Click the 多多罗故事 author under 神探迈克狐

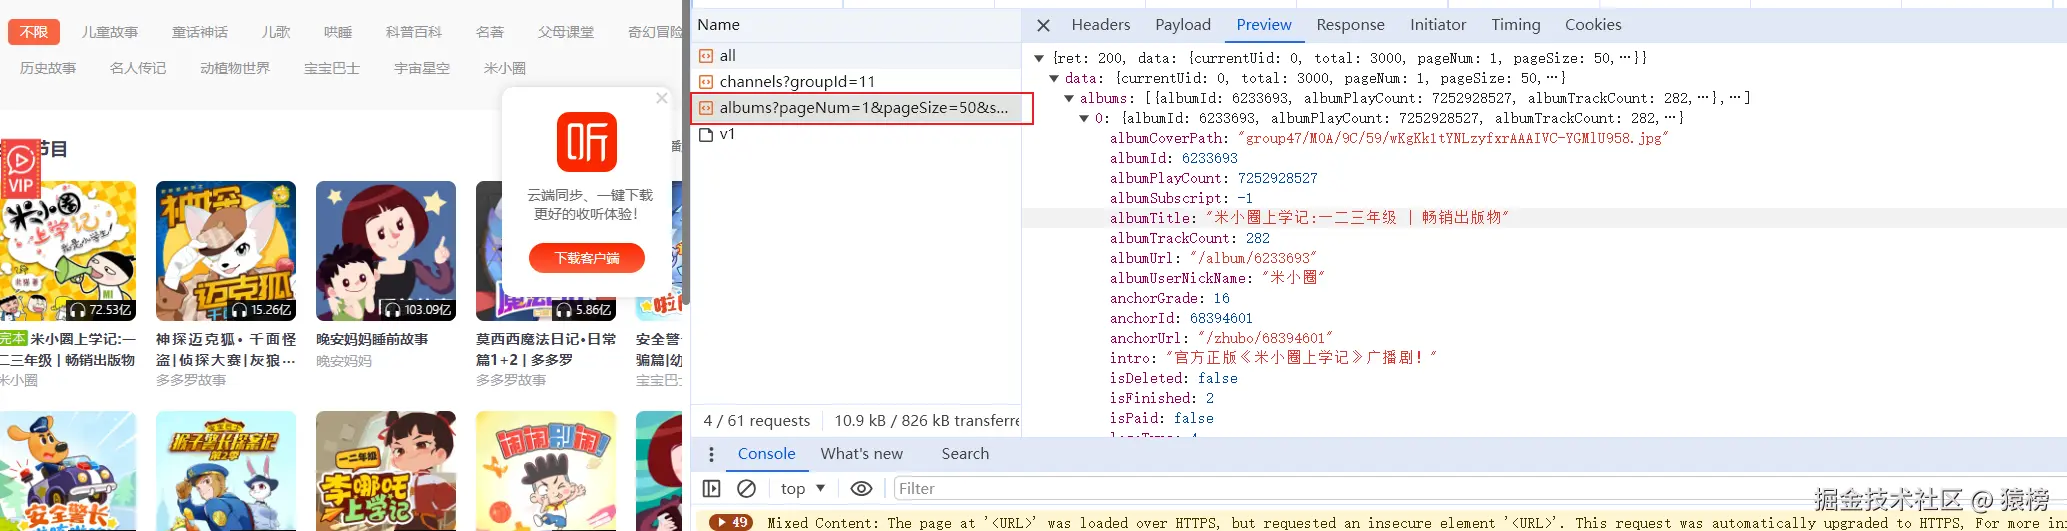point(191,380)
